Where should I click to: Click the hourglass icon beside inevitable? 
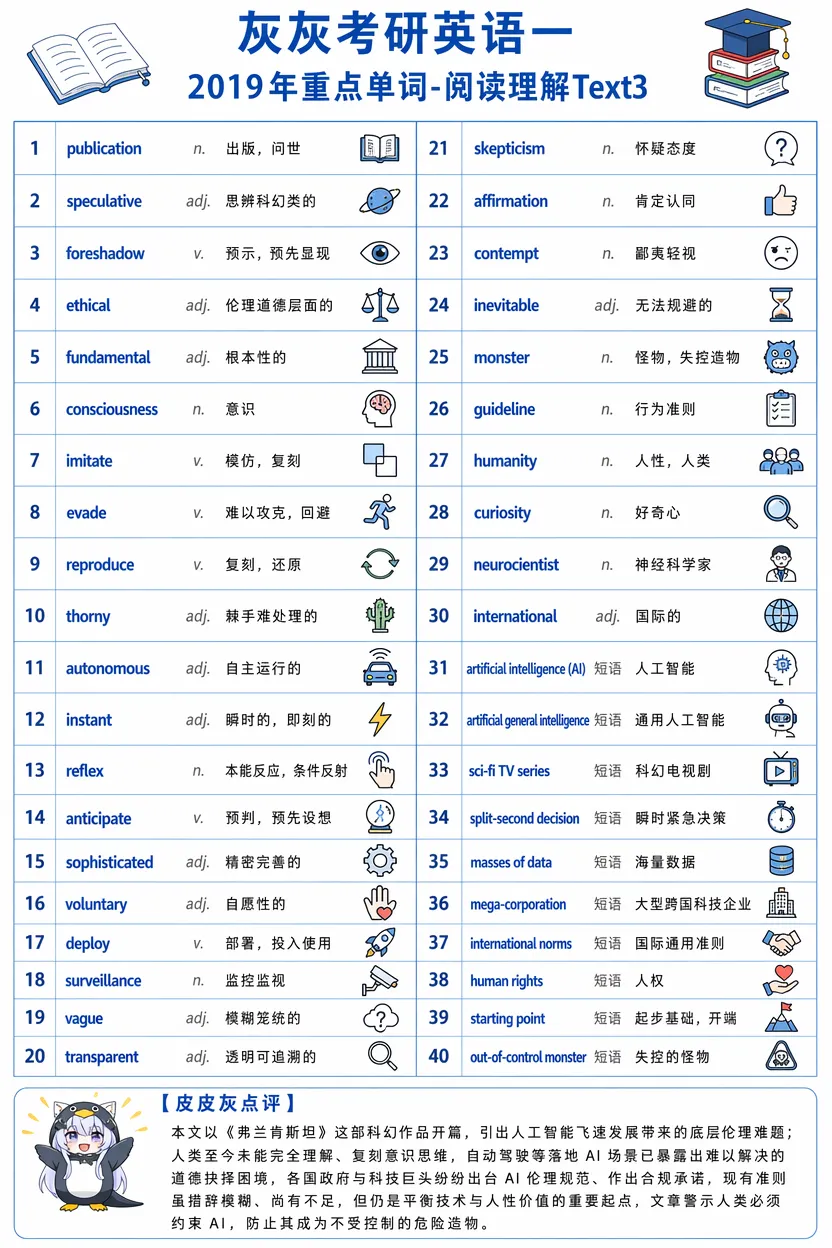pos(781,305)
